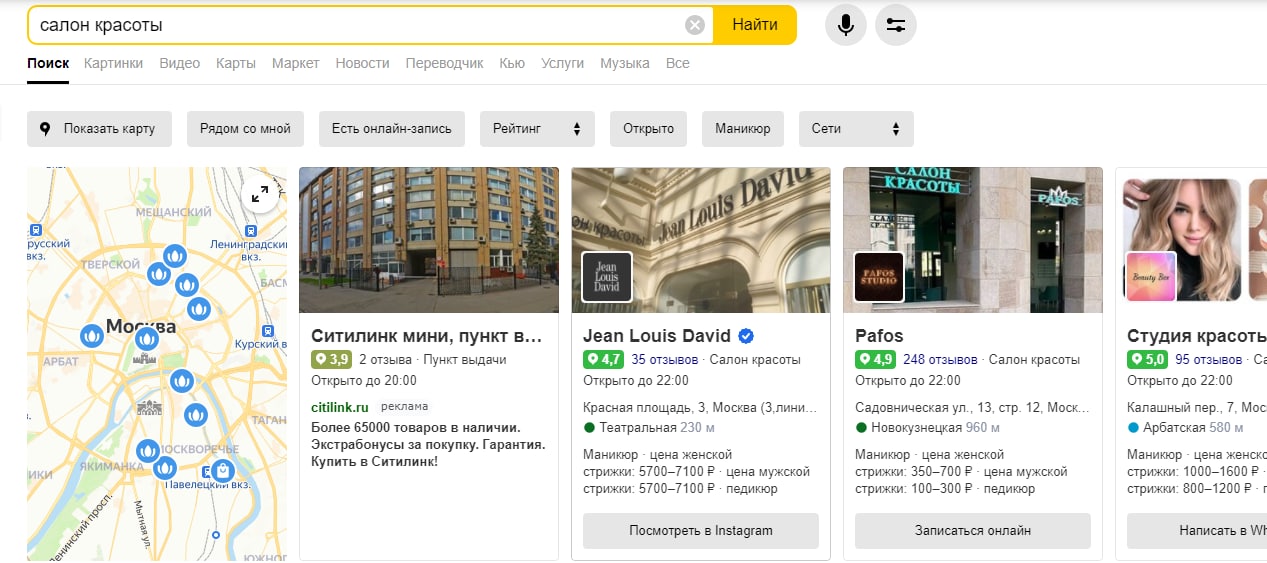Toggle the Маникюр filter

tap(743, 129)
